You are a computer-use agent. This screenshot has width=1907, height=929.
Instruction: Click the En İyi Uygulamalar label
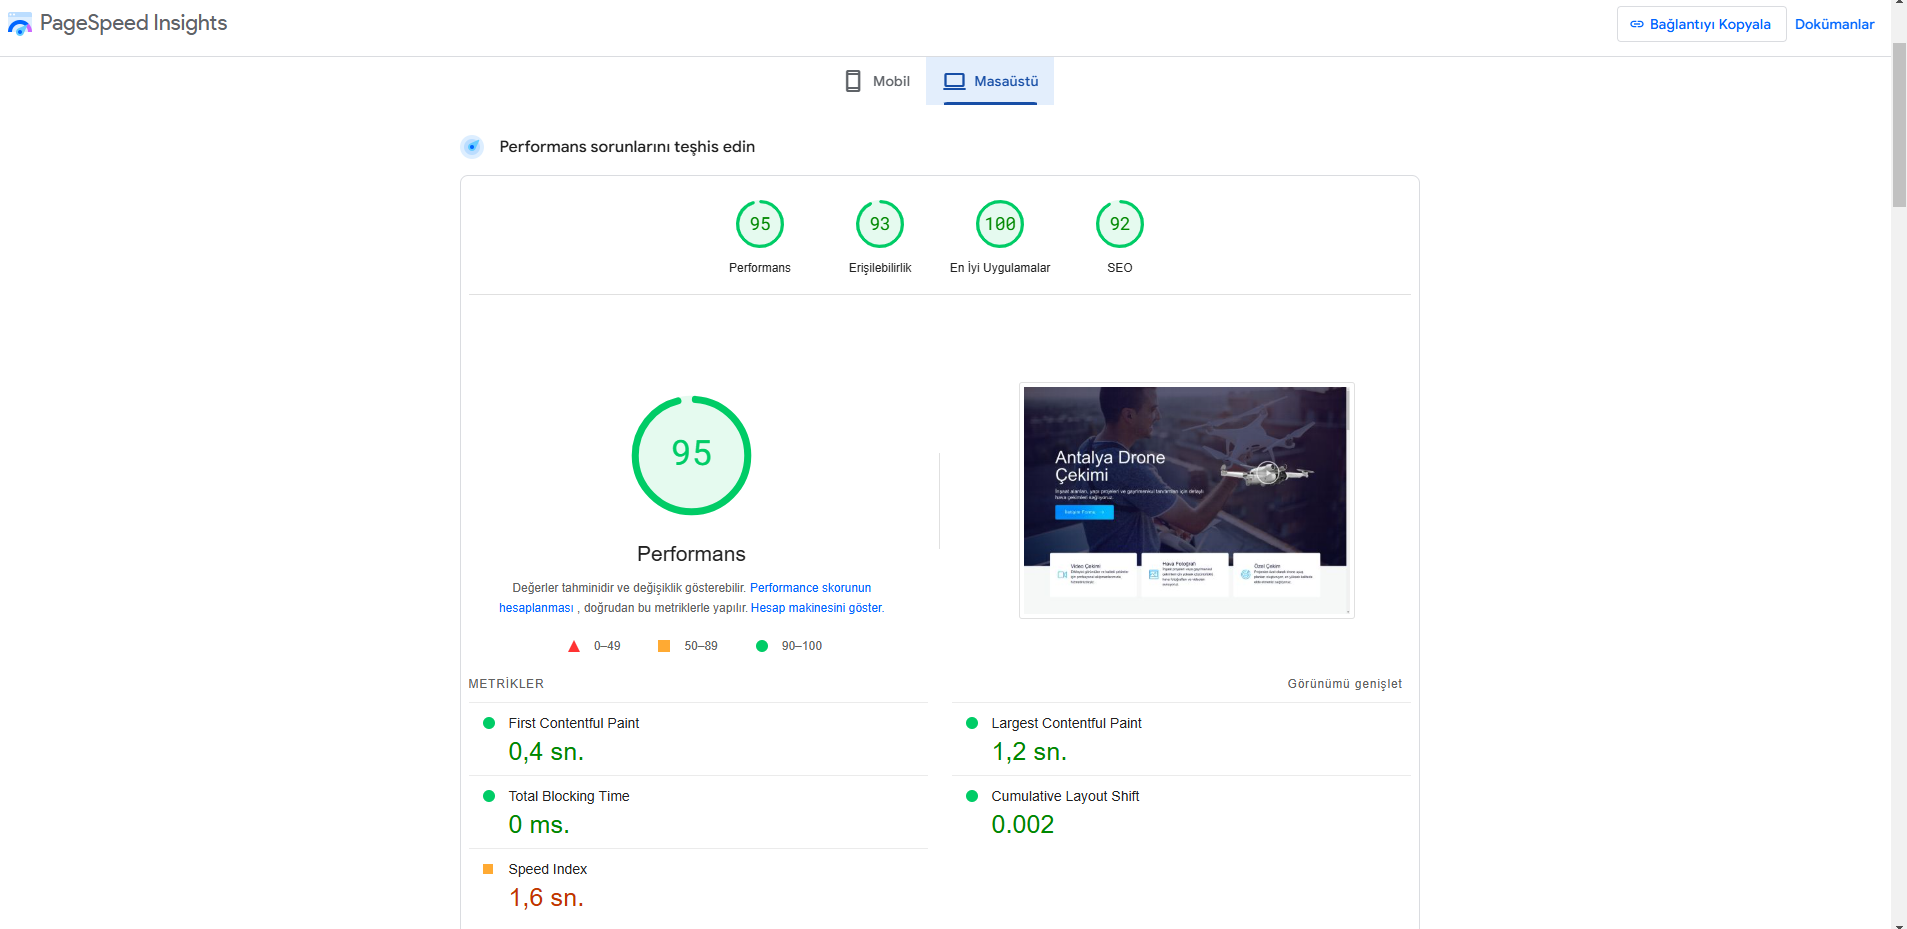(1000, 268)
